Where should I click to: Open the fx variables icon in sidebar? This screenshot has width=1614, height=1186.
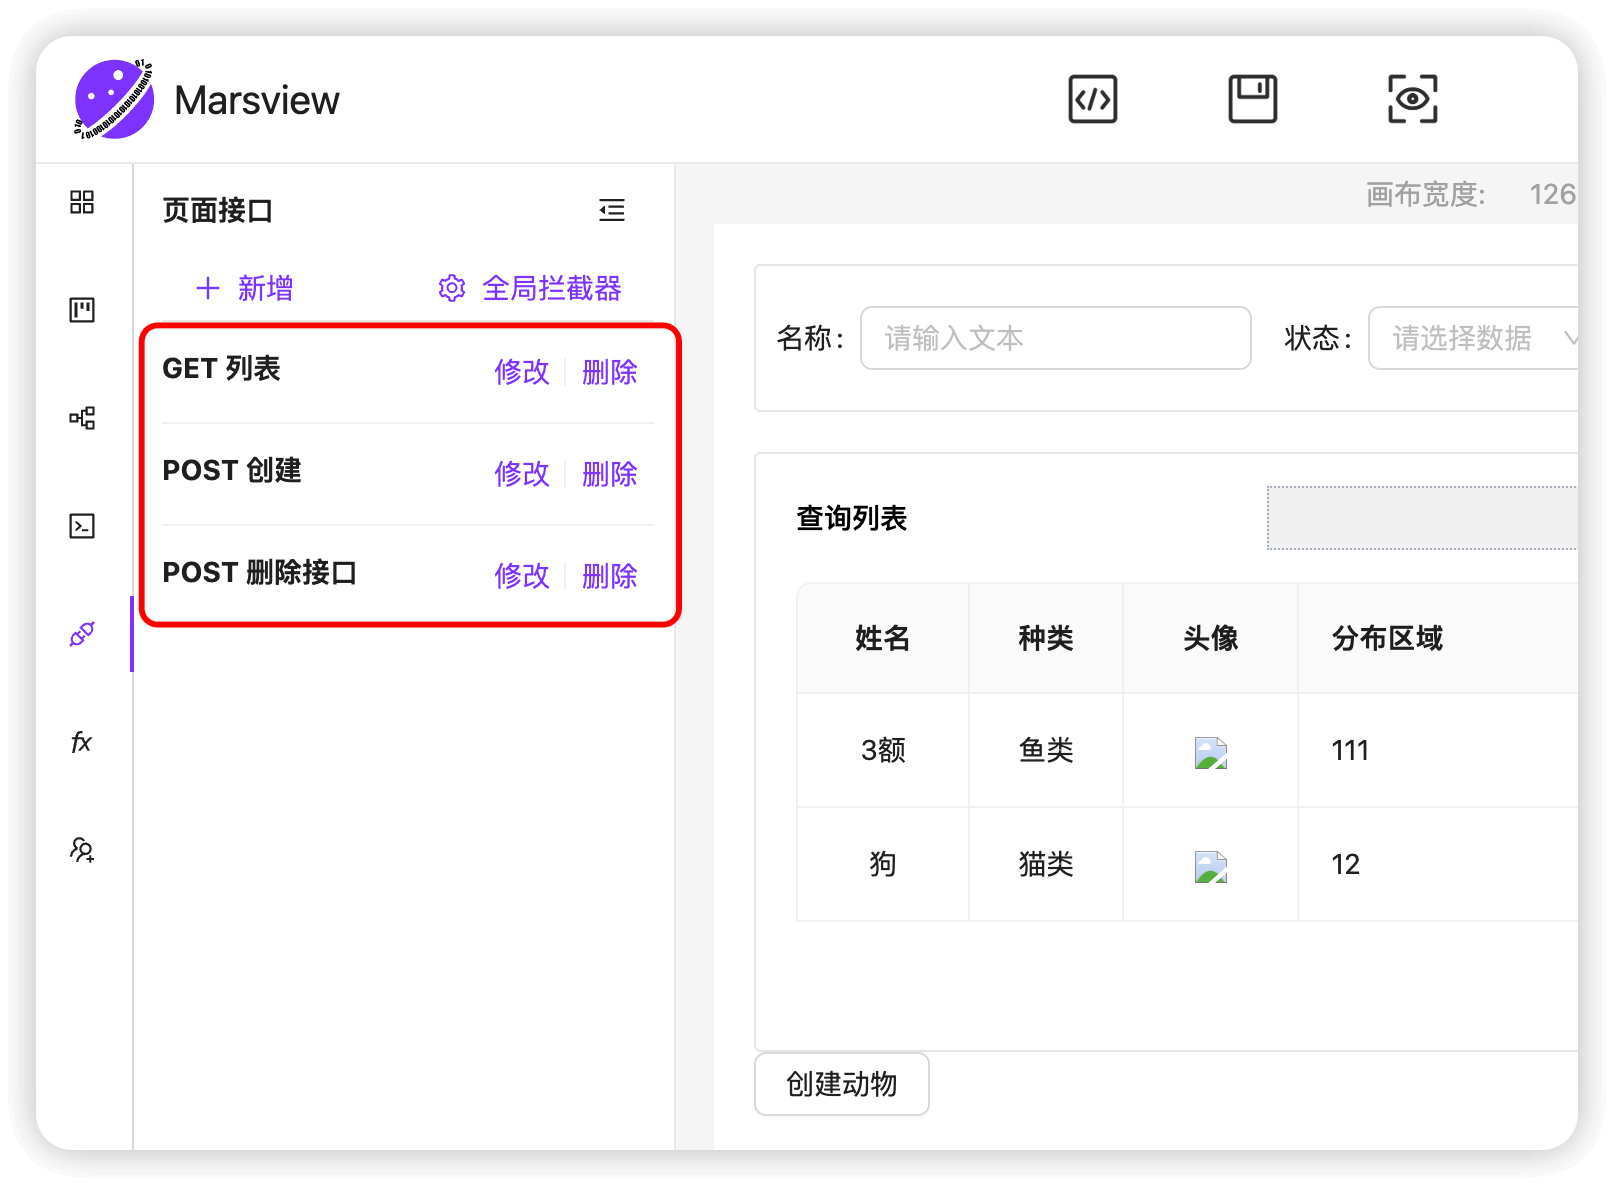coord(82,742)
